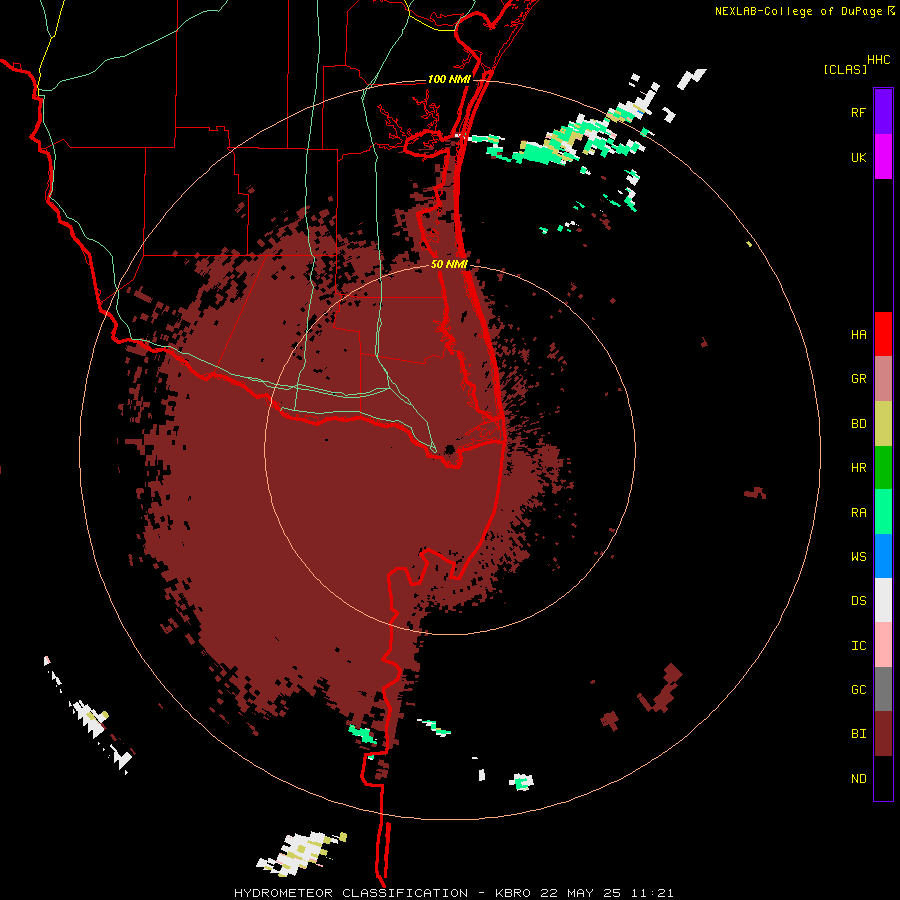This screenshot has width=900, height=900.
Task: Click the KBRO station identifier
Action: click(x=513, y=893)
